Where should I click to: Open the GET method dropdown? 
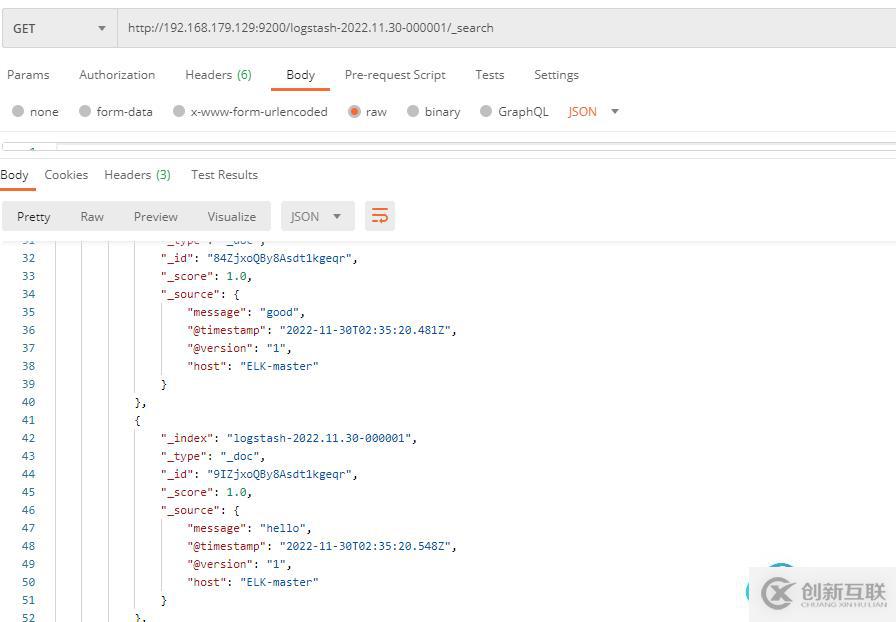(58, 28)
